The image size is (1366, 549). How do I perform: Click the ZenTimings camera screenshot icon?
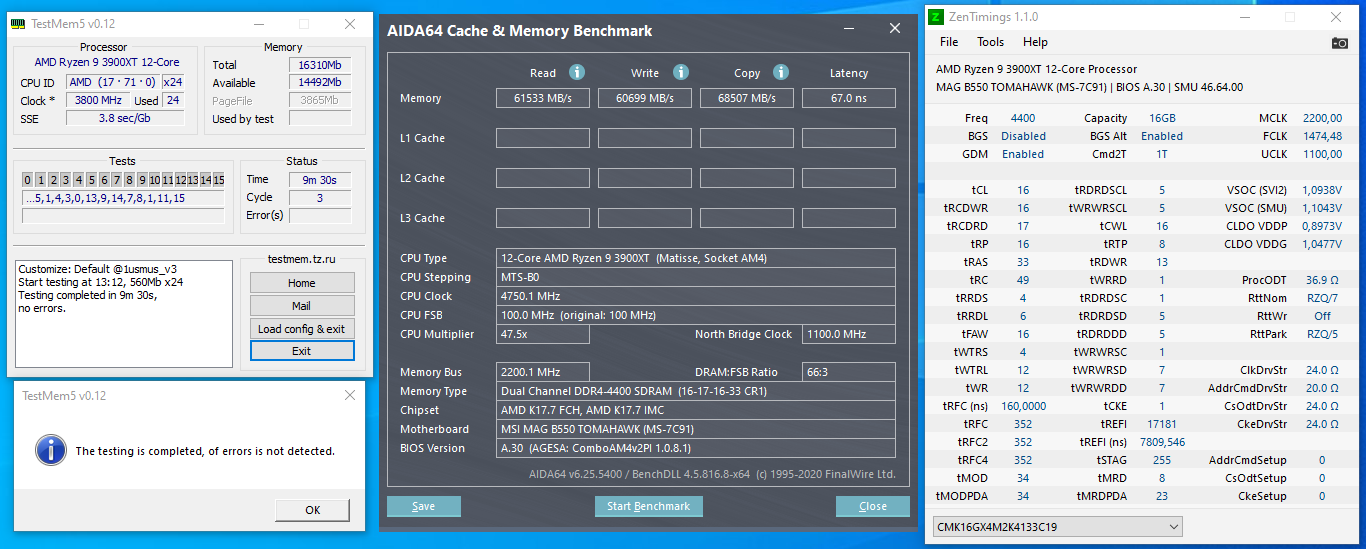point(1340,42)
